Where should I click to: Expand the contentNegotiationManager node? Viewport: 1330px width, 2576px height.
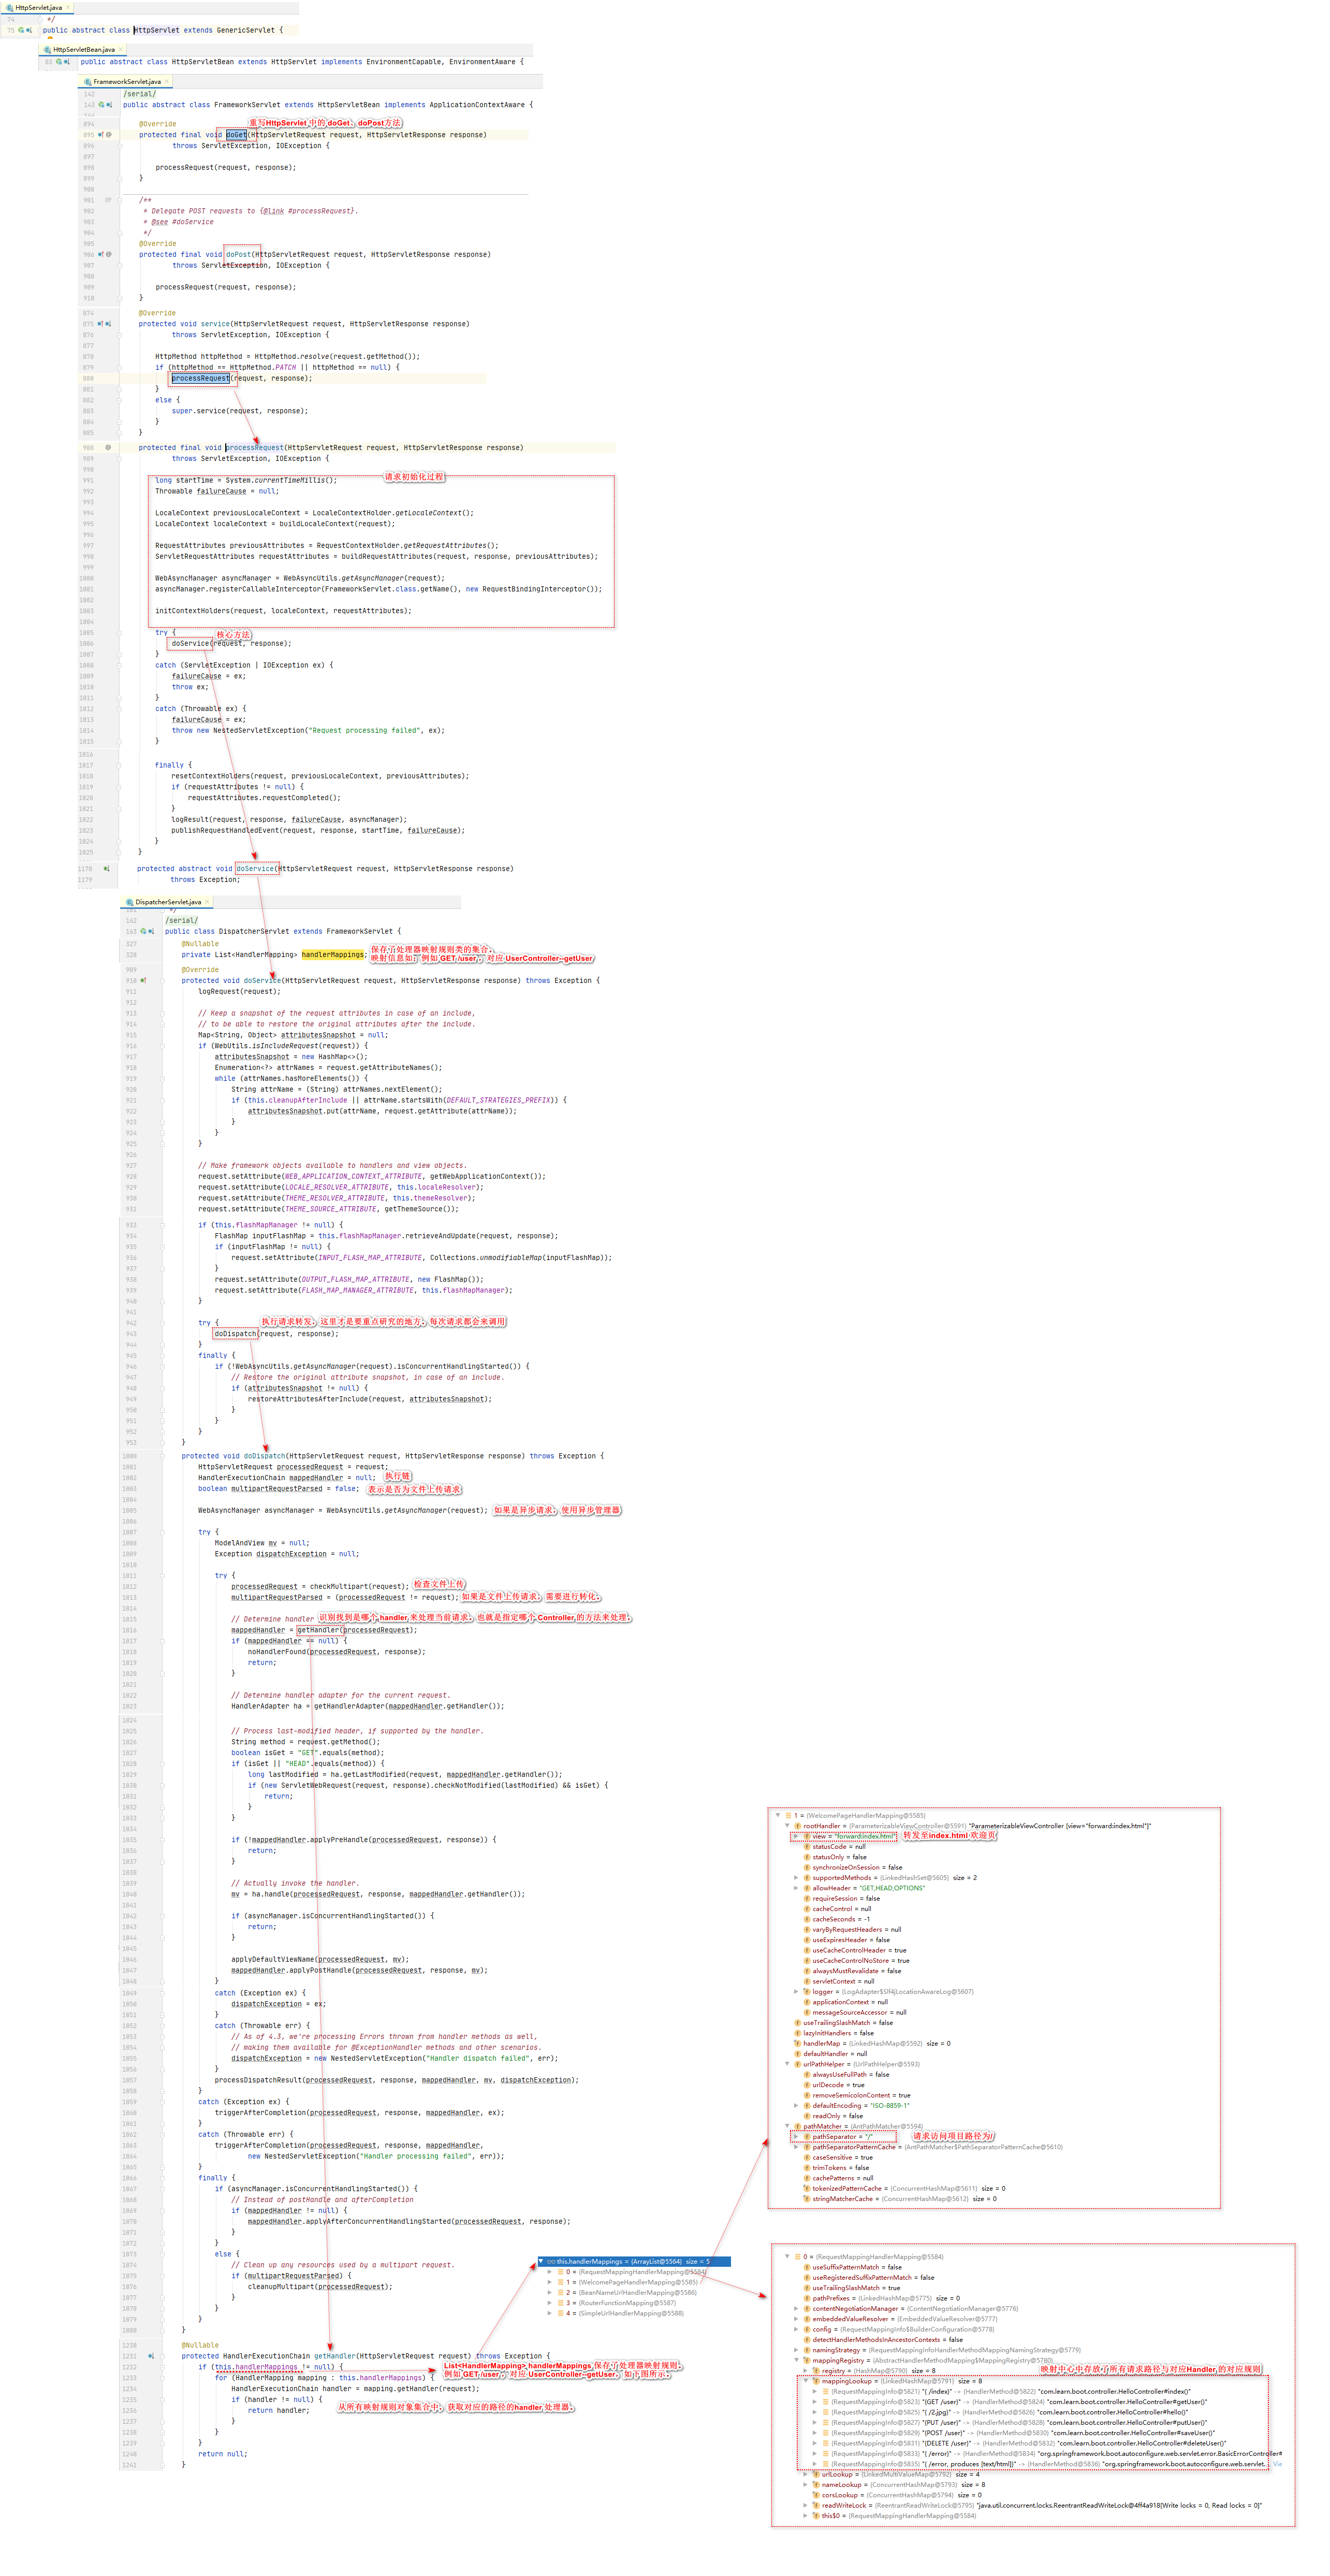(796, 2309)
